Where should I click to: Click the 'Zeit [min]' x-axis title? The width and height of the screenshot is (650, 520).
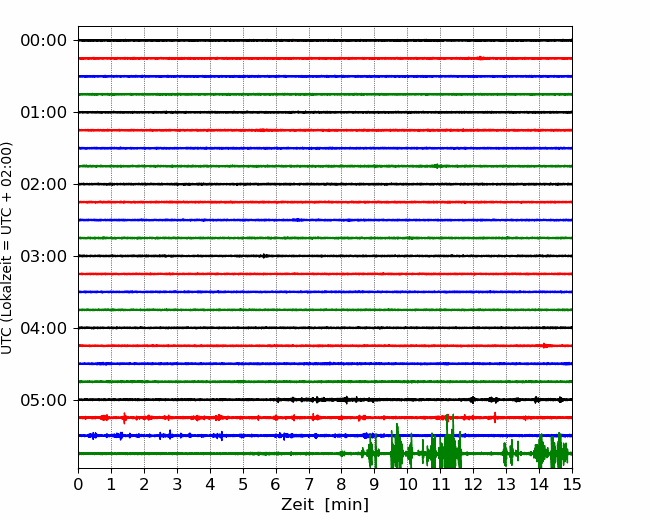click(x=325, y=505)
